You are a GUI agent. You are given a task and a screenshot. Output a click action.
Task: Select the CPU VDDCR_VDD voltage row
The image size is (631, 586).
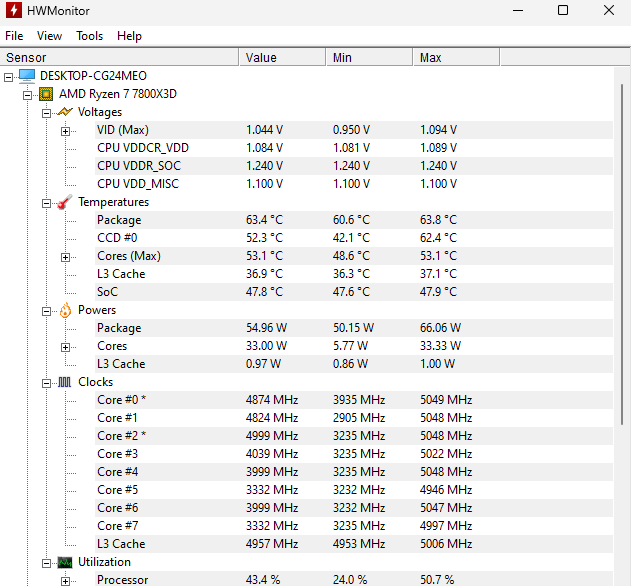354,148
